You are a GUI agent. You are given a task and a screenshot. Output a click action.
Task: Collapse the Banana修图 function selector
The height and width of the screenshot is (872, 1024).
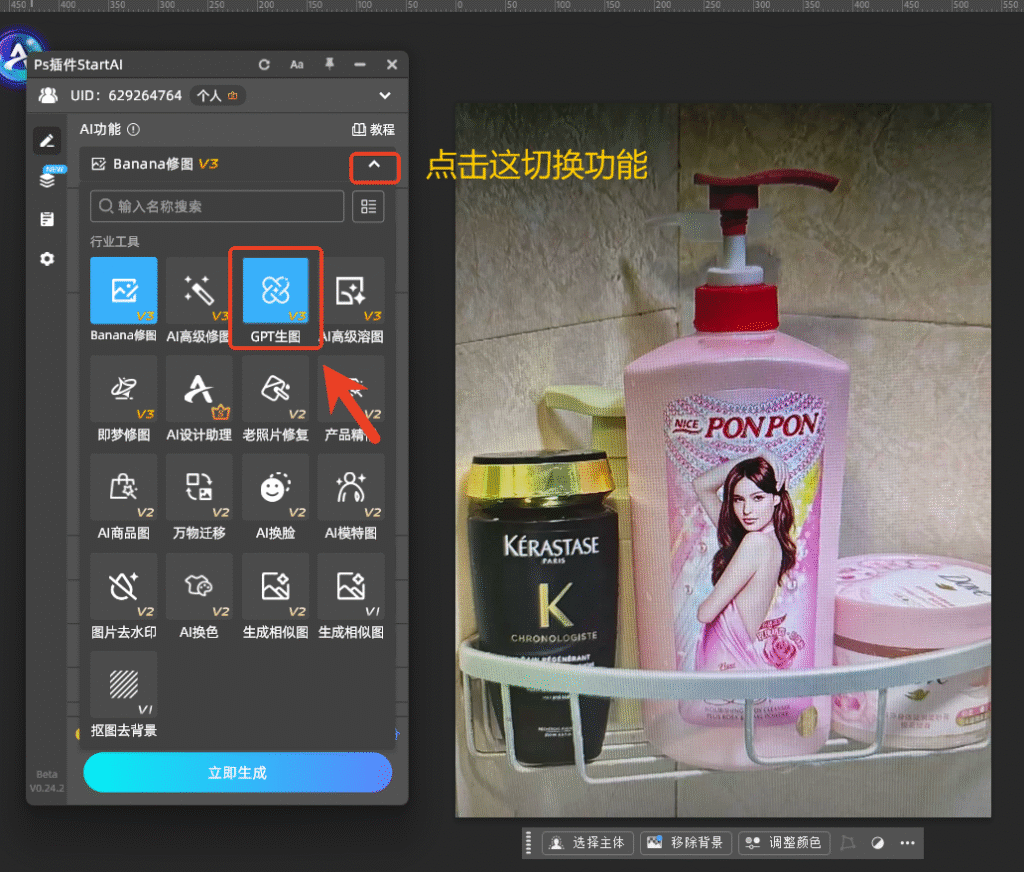tap(374, 165)
